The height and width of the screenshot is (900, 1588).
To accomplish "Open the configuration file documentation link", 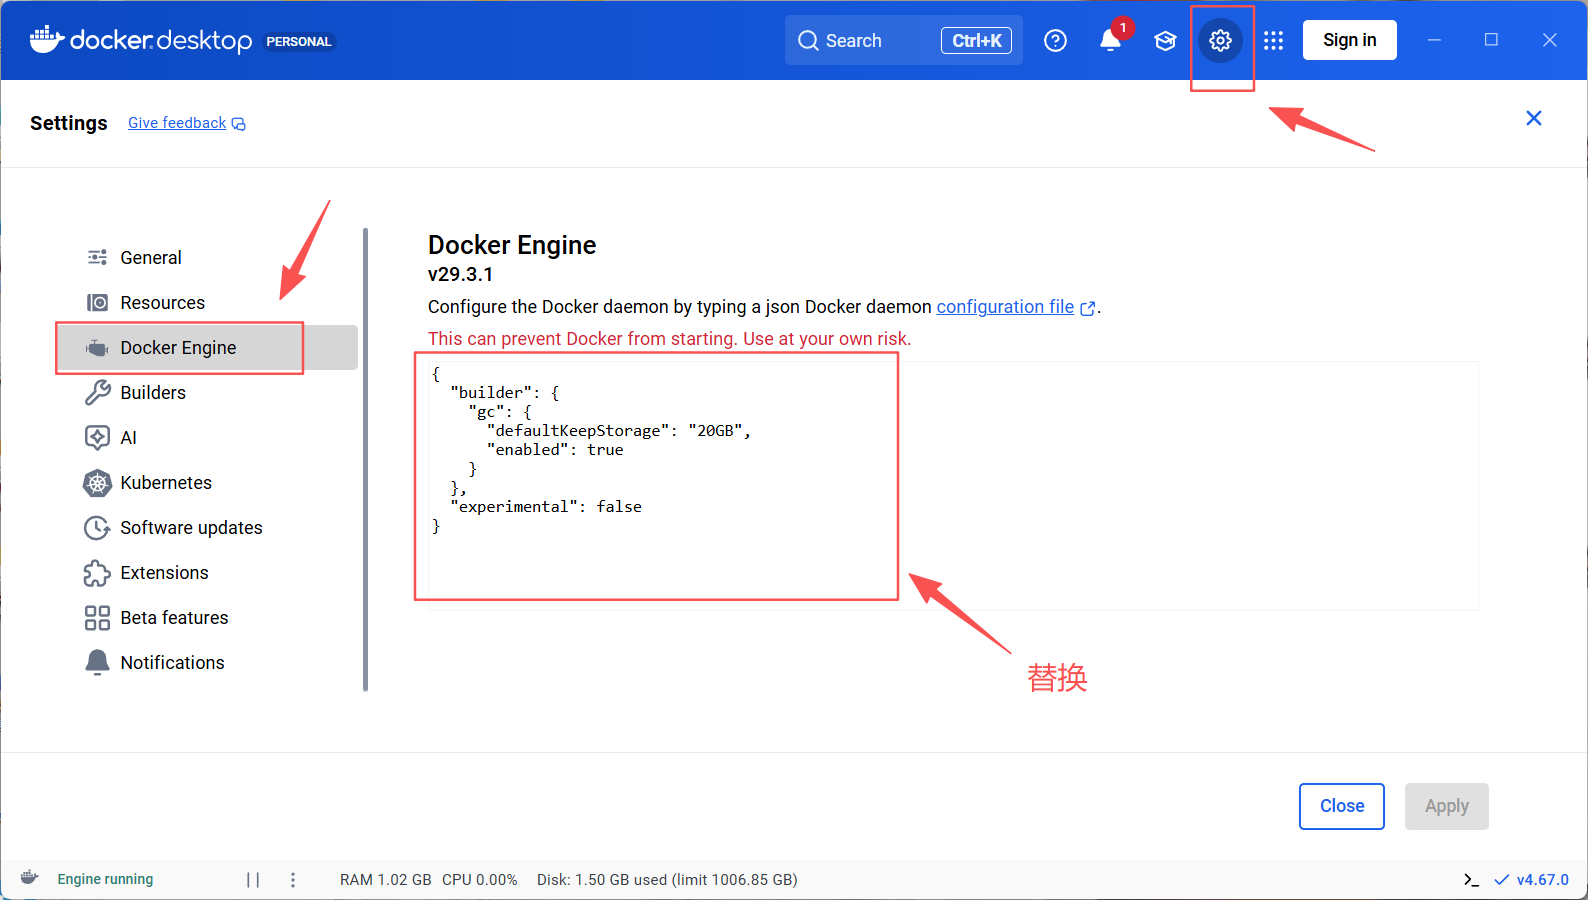I will click(1005, 307).
